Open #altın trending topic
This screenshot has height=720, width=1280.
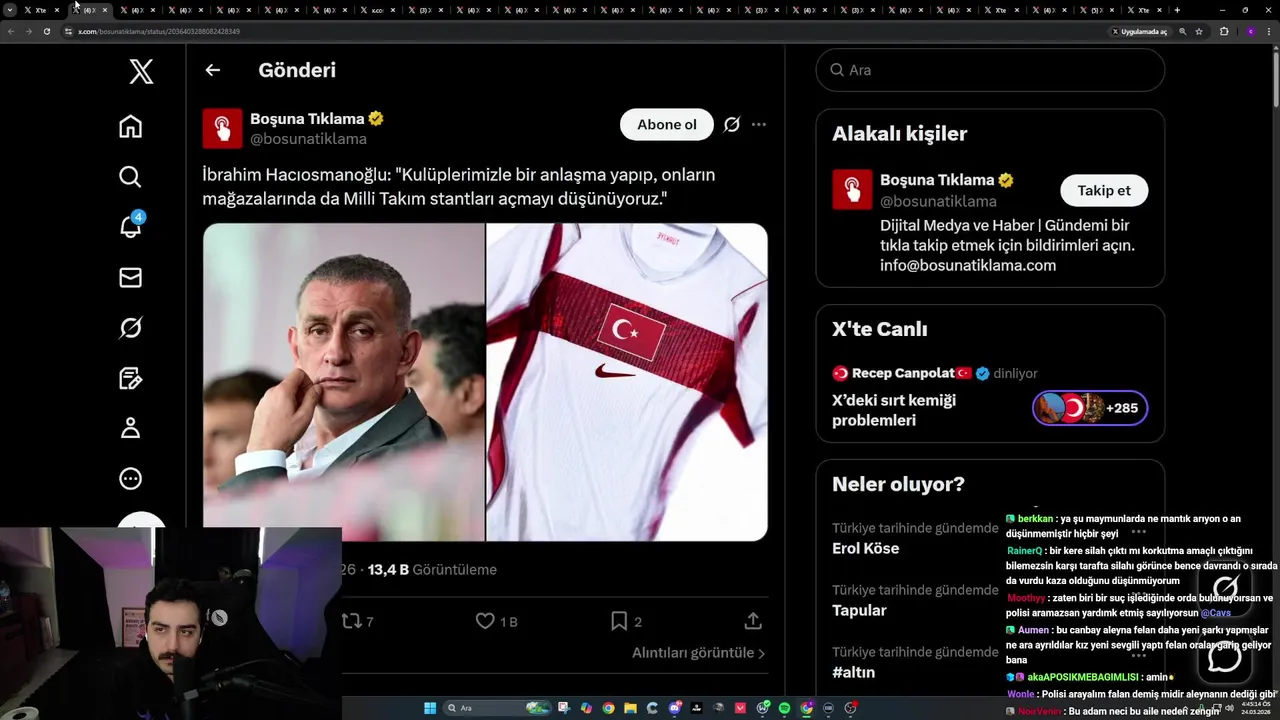click(x=853, y=672)
